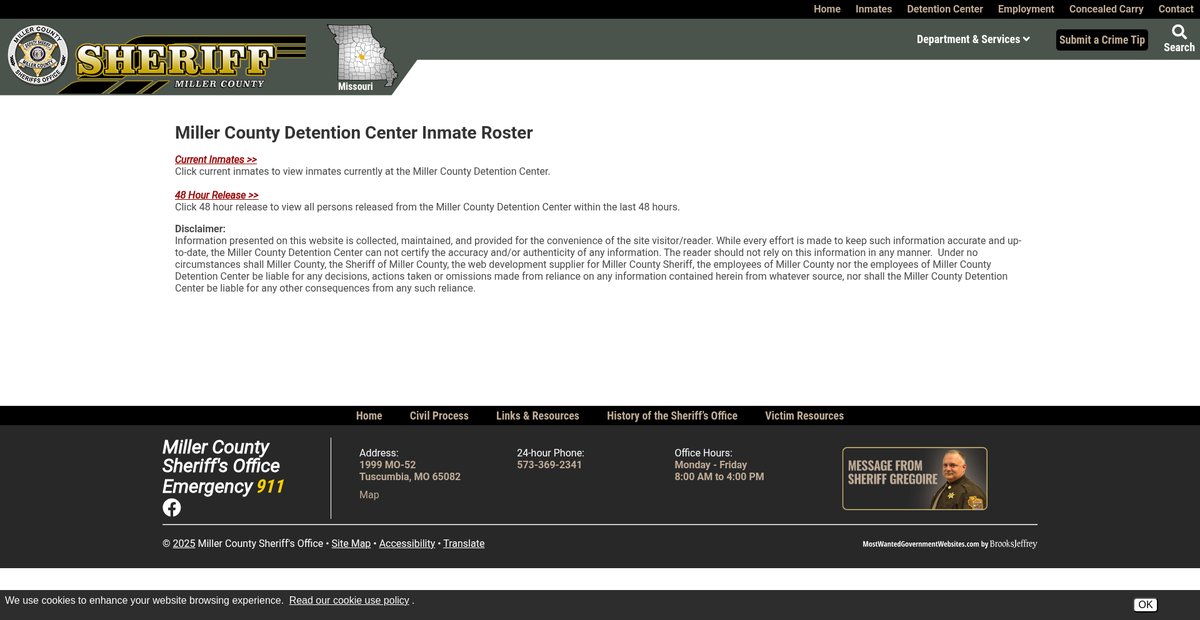Open Concealed Carry top menu item
Image resolution: width=1200 pixels, height=620 pixels.
1106,9
